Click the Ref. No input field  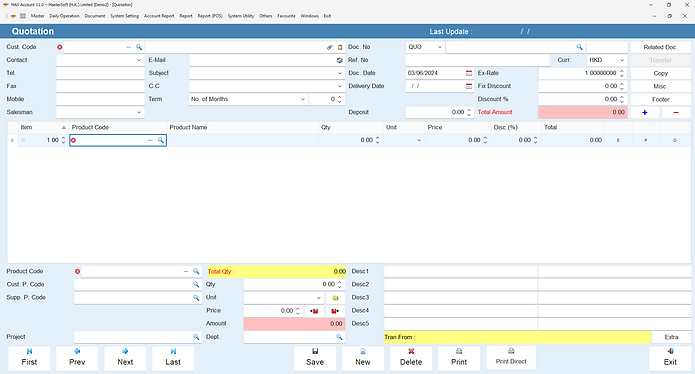click(x=477, y=60)
